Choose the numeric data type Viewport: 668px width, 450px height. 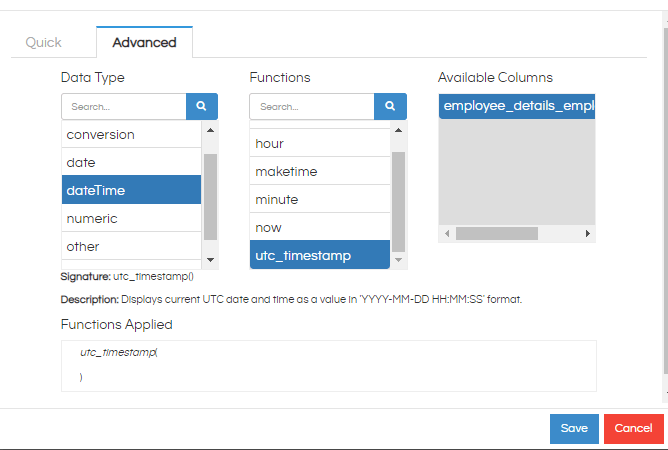[131, 219]
